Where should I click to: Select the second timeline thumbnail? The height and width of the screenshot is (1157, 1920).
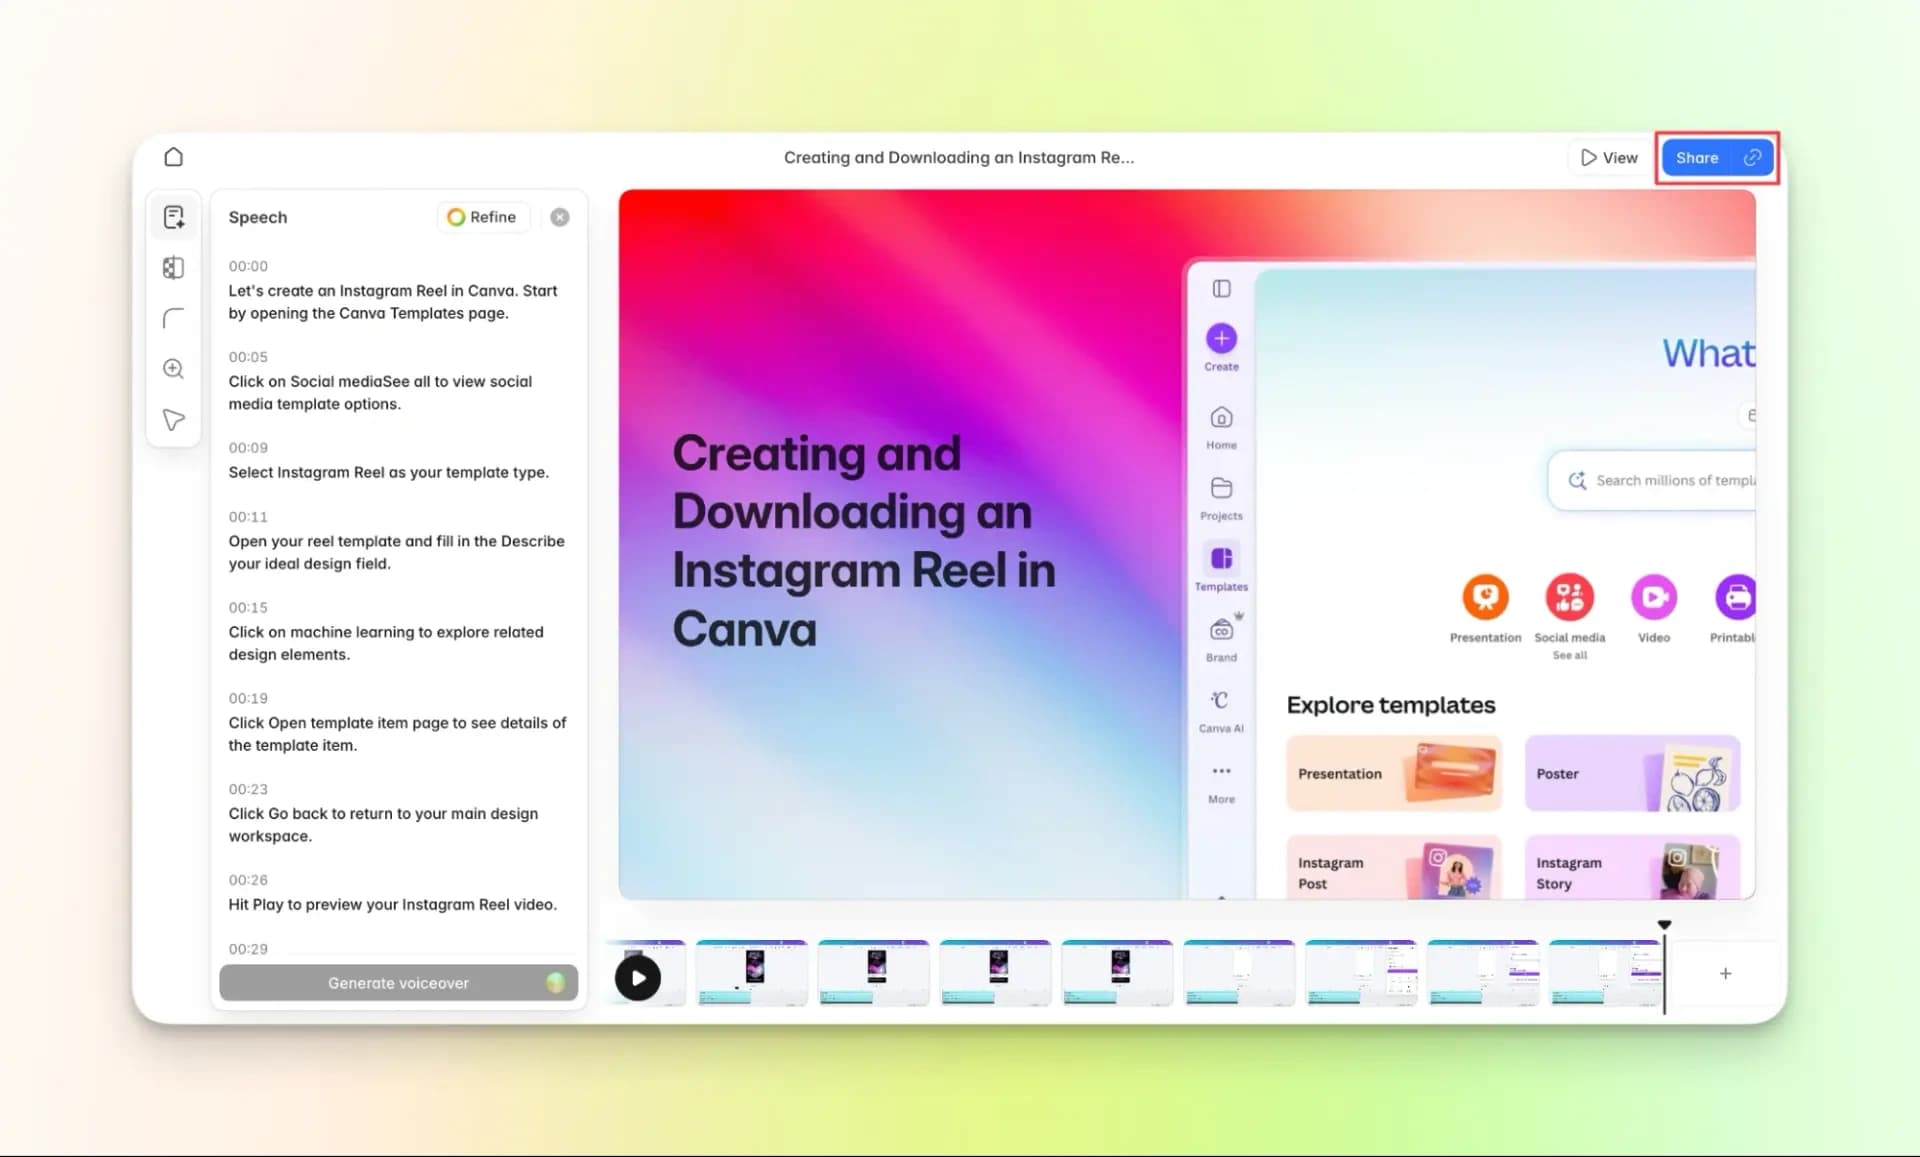[x=751, y=972]
